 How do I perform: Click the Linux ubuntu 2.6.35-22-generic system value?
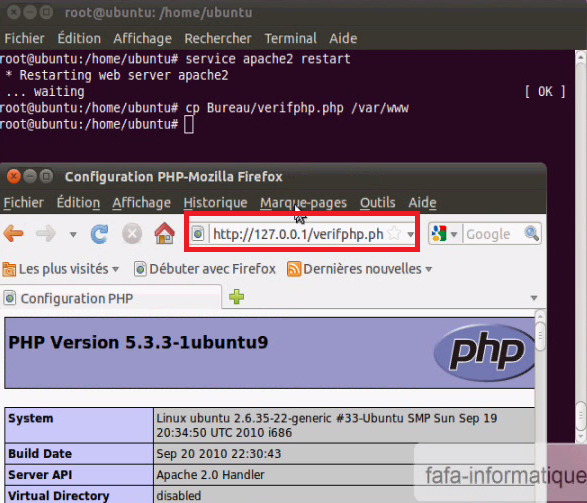[326, 425]
